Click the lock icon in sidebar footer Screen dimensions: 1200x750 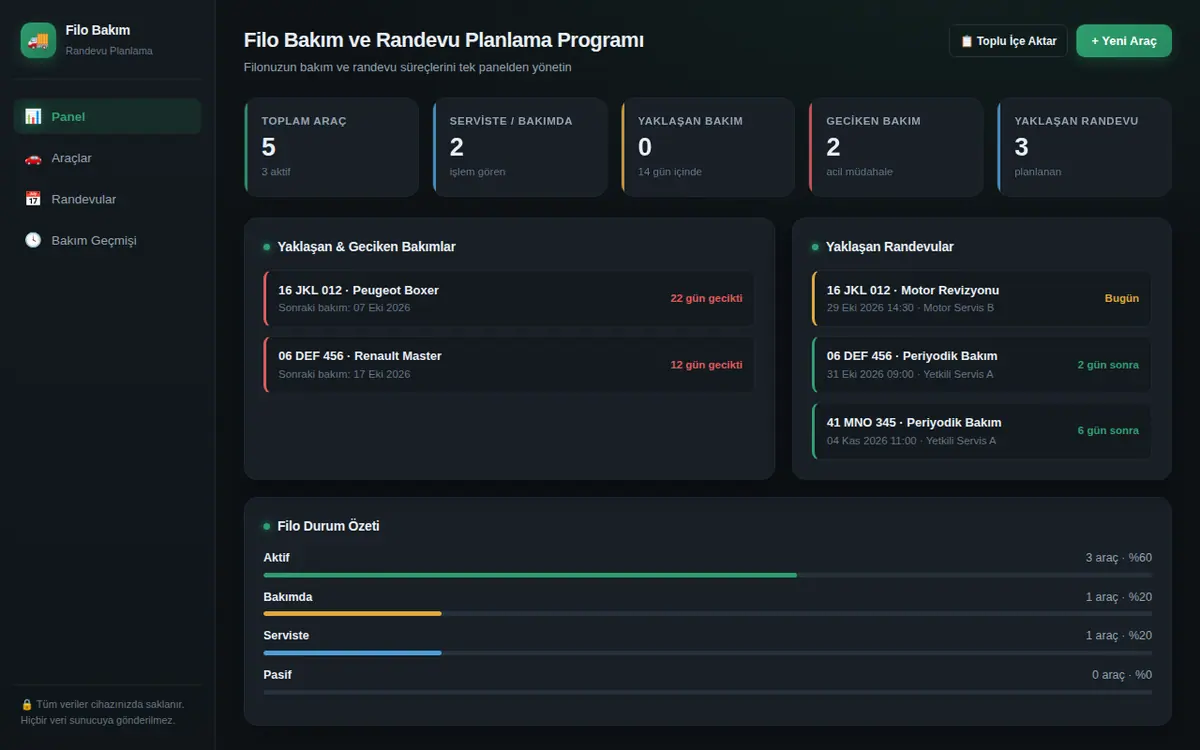[x=27, y=704]
